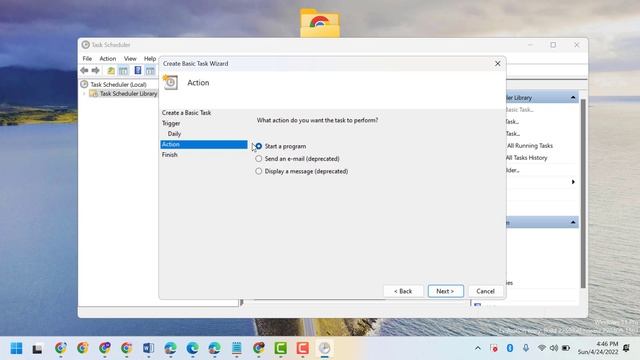Close the Create Basic Task Wizard dialog
The width and height of the screenshot is (640, 360).
[x=498, y=64]
